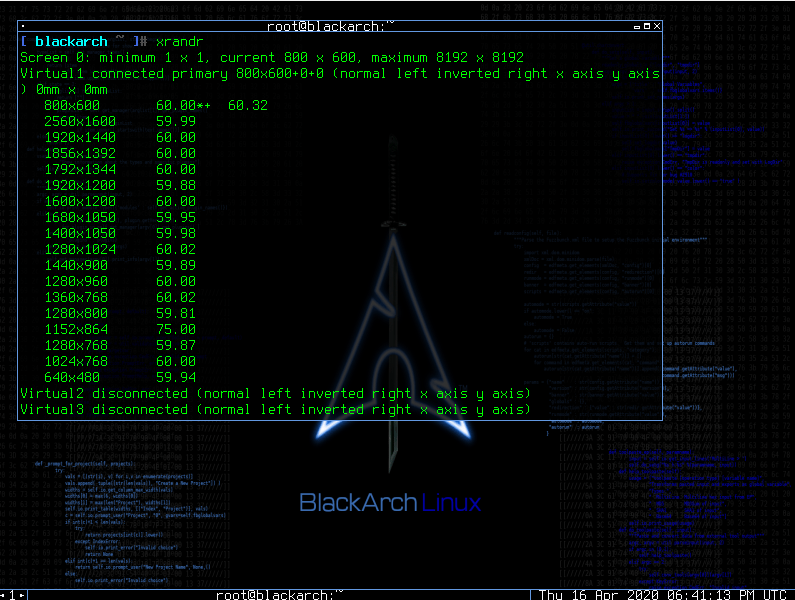Select the 1360x768 resolution entry
795x600 pixels.
[x=76, y=297]
